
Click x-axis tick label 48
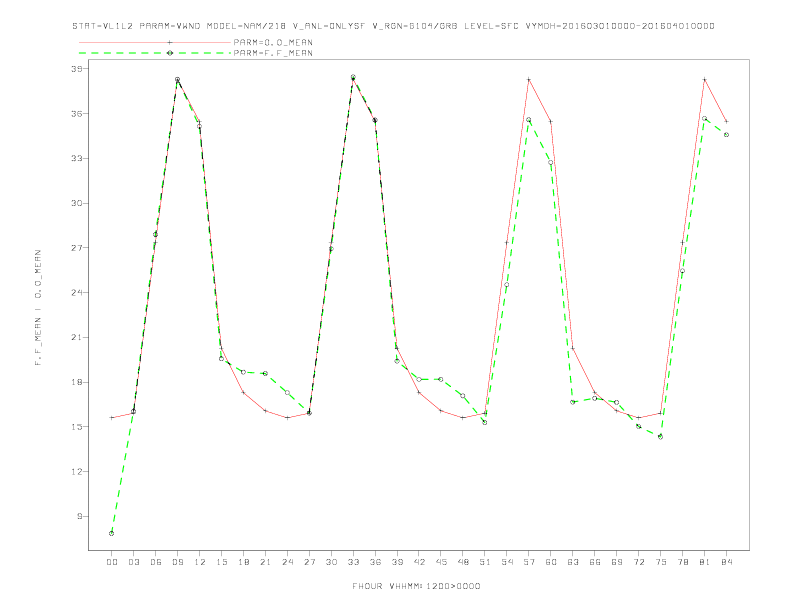[463, 562]
